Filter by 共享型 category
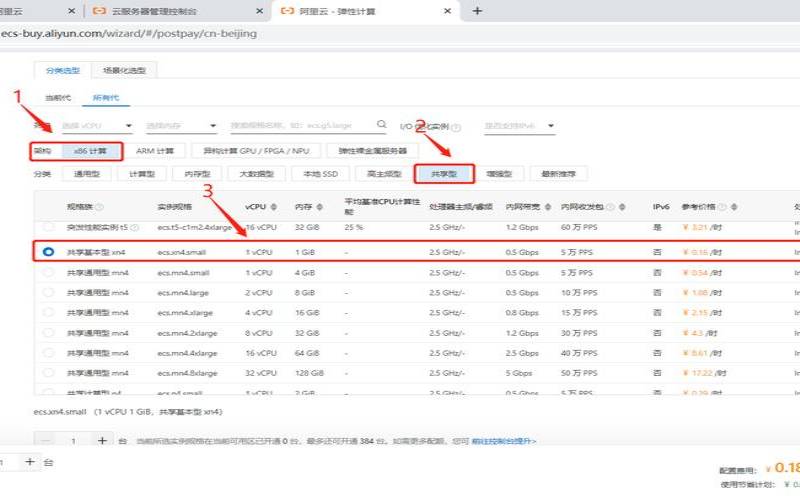 pos(444,174)
